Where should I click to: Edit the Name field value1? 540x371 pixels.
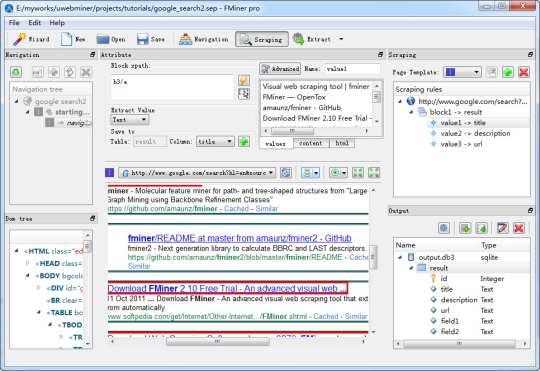[352, 69]
